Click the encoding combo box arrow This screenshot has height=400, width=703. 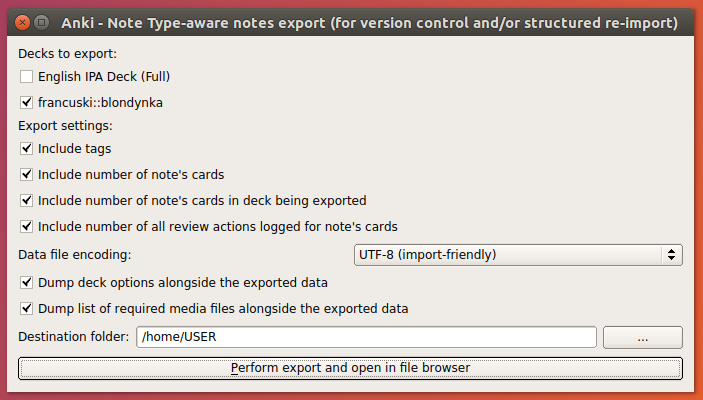(672, 255)
